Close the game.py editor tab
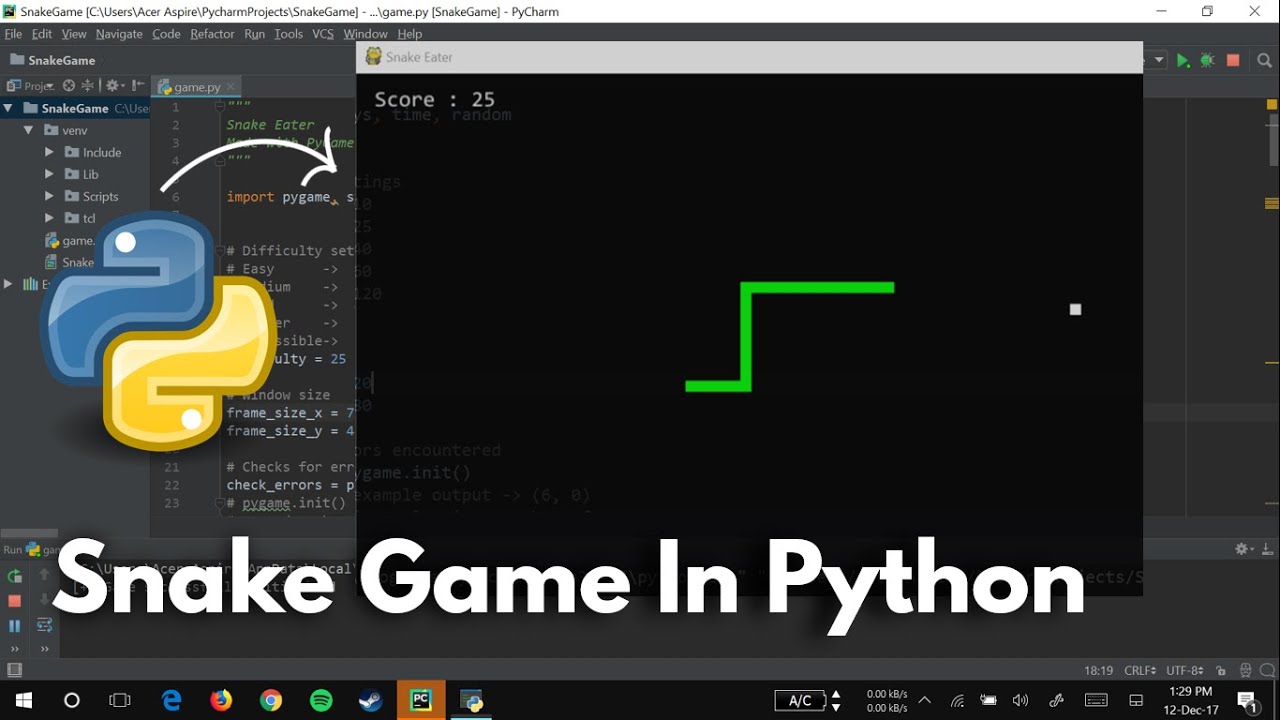The height and width of the screenshot is (720, 1280). point(230,87)
